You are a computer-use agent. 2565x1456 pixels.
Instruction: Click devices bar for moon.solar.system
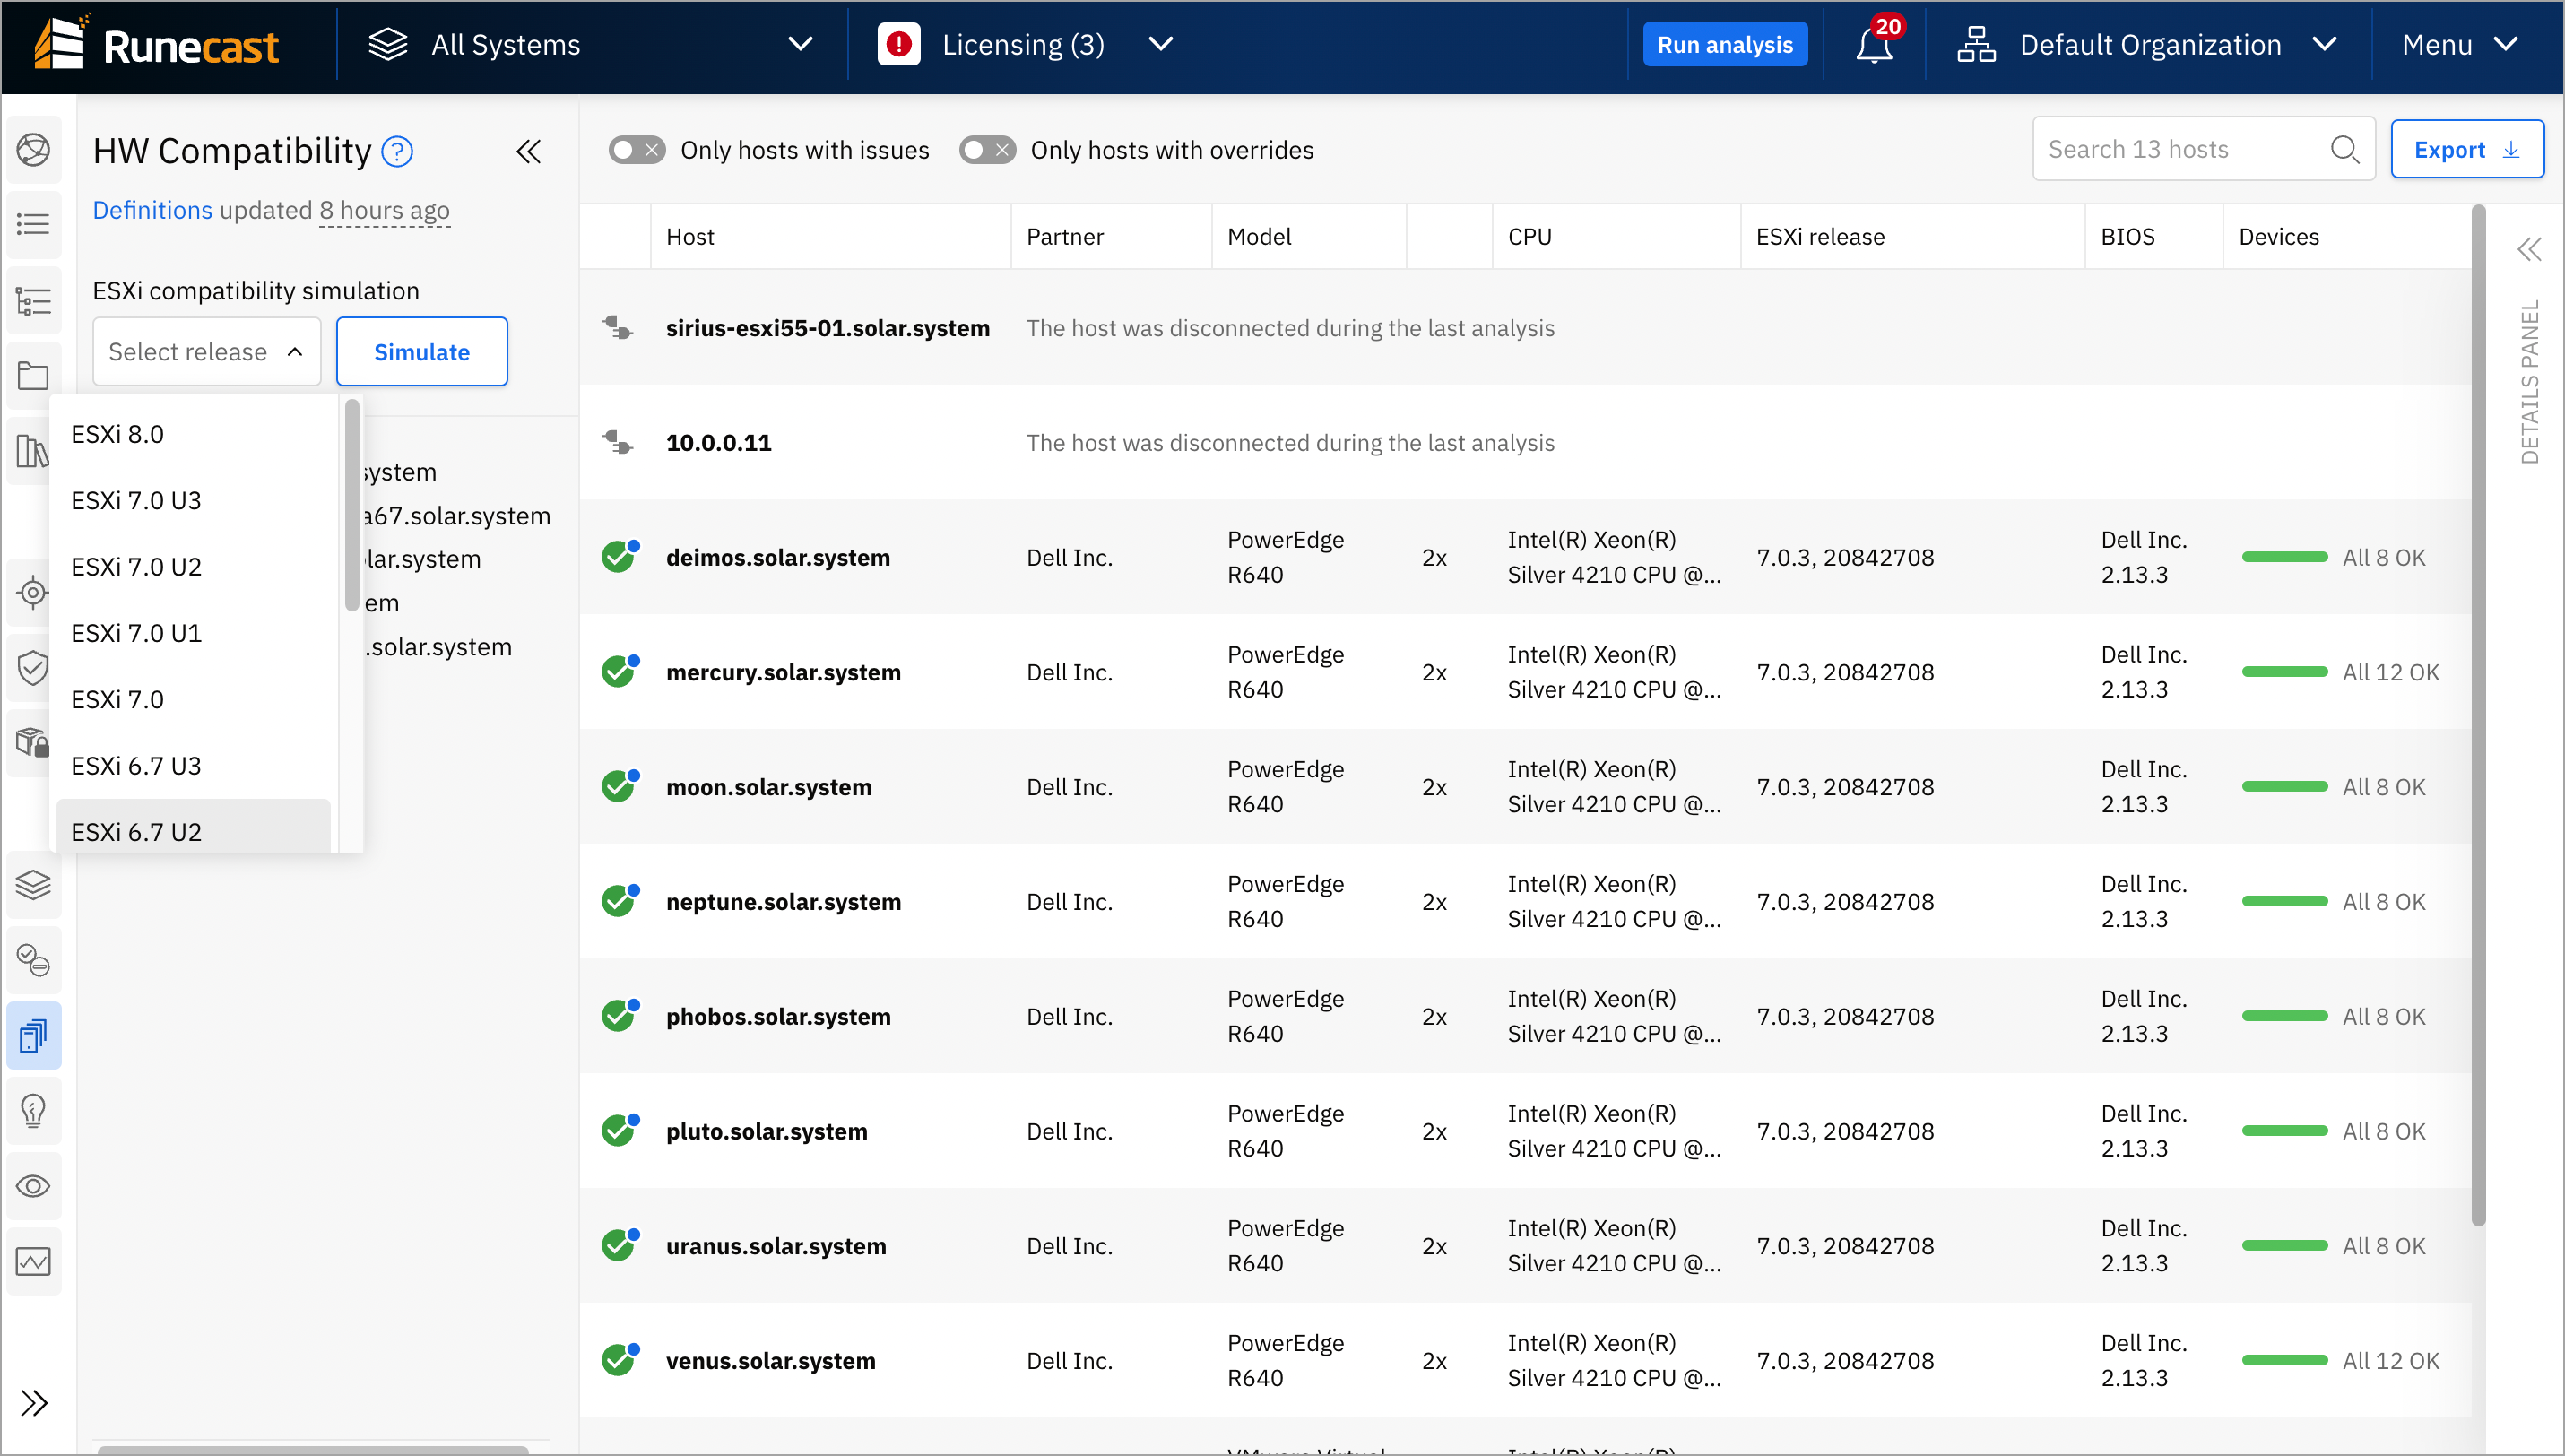coord(2285,786)
